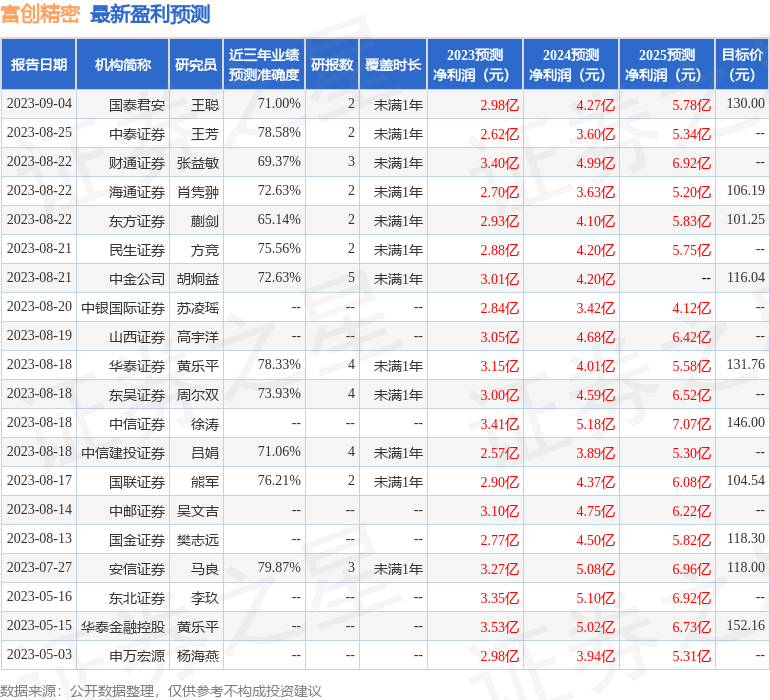
Task: Click institution 山西证券
Action: tap(137, 336)
